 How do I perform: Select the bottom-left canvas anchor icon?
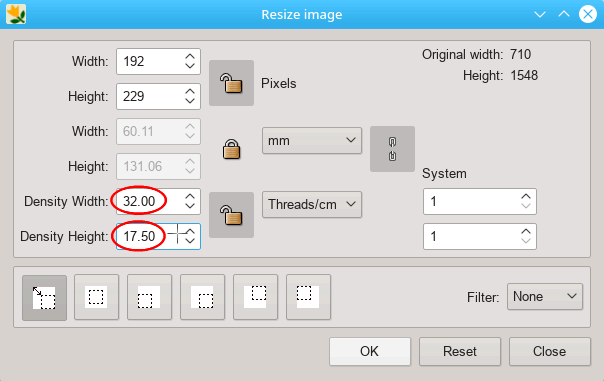[x=149, y=297]
